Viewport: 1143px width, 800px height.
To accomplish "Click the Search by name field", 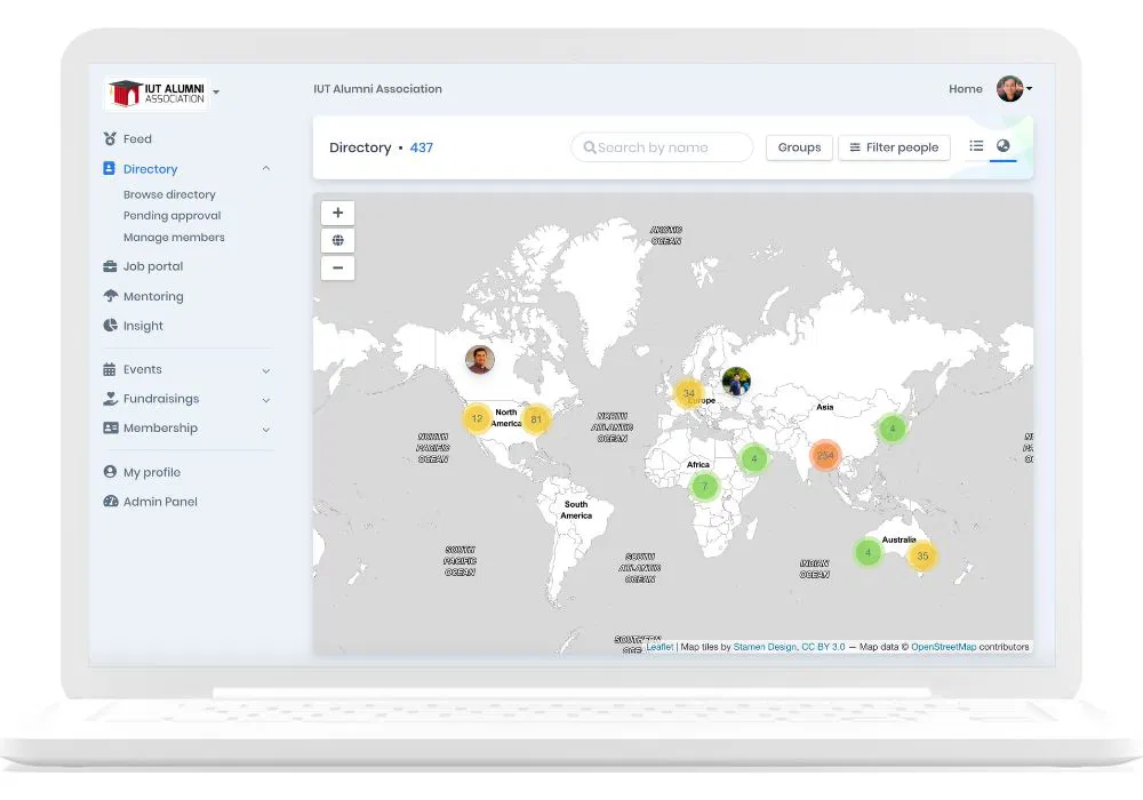I will coord(662,147).
